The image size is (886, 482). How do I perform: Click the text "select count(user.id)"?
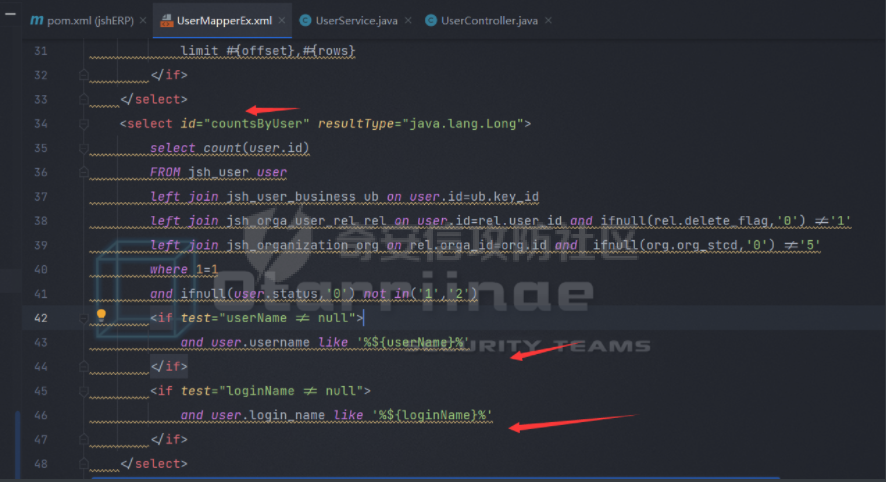[x=229, y=148]
